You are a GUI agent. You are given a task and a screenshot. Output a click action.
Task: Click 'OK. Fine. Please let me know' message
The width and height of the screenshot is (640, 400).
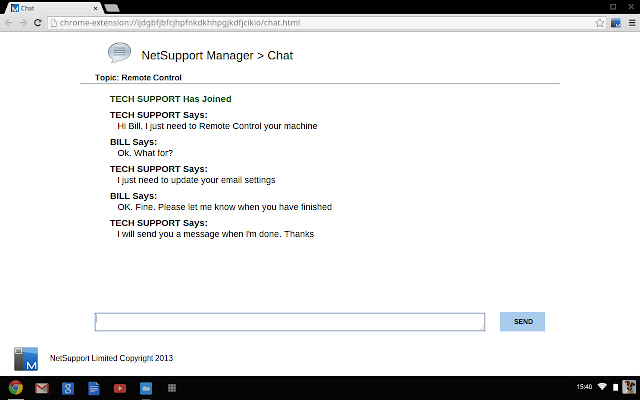(224, 207)
